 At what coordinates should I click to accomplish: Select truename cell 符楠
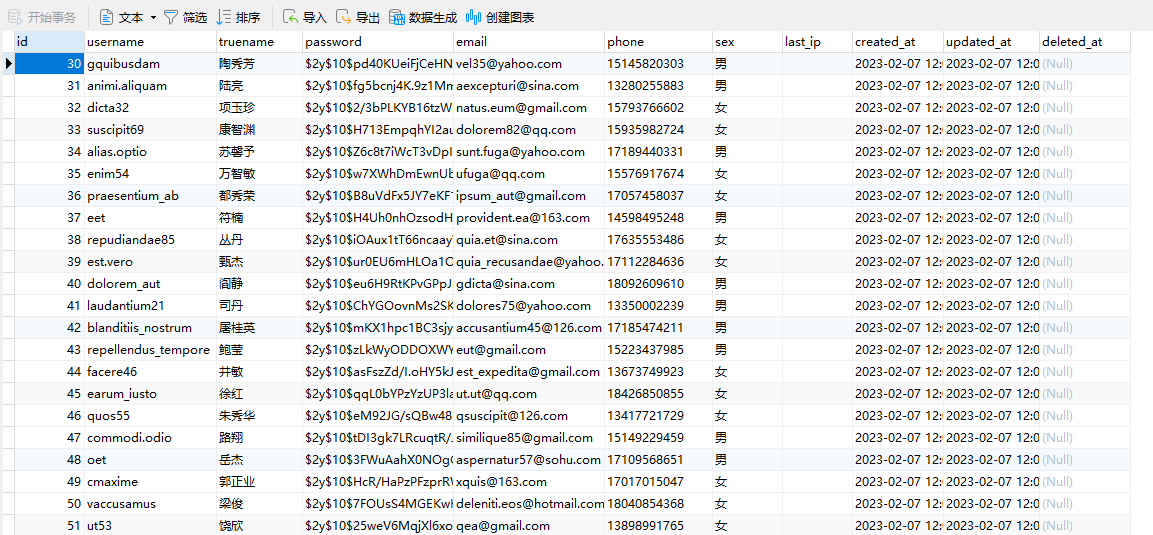(x=260, y=218)
